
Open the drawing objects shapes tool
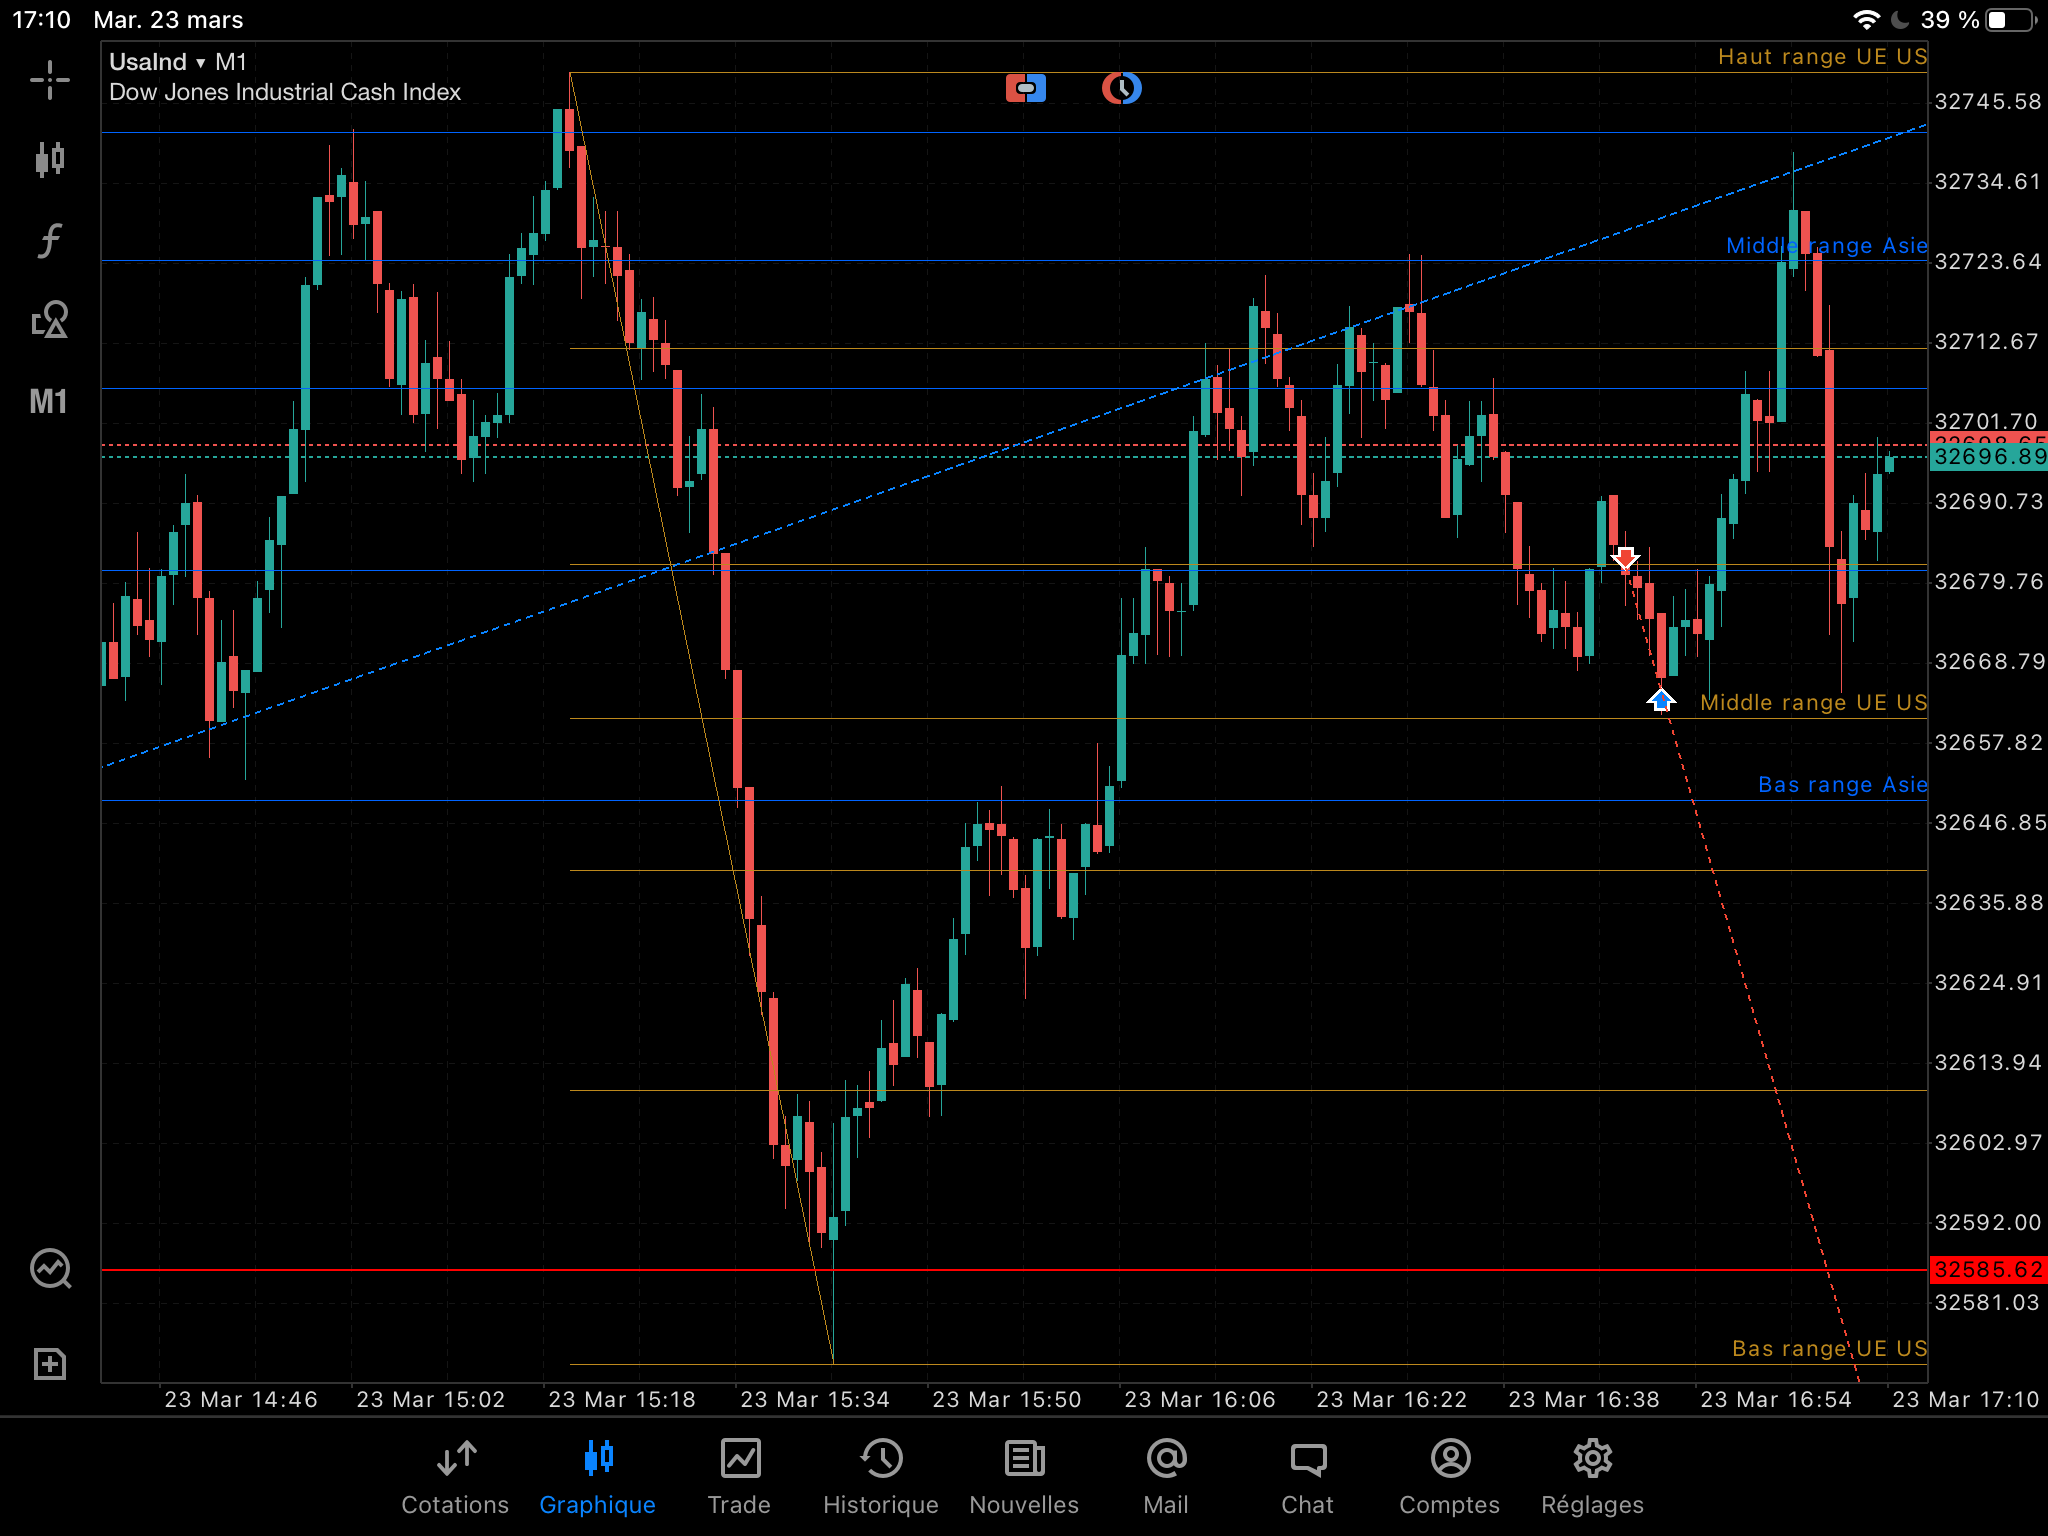(x=49, y=320)
